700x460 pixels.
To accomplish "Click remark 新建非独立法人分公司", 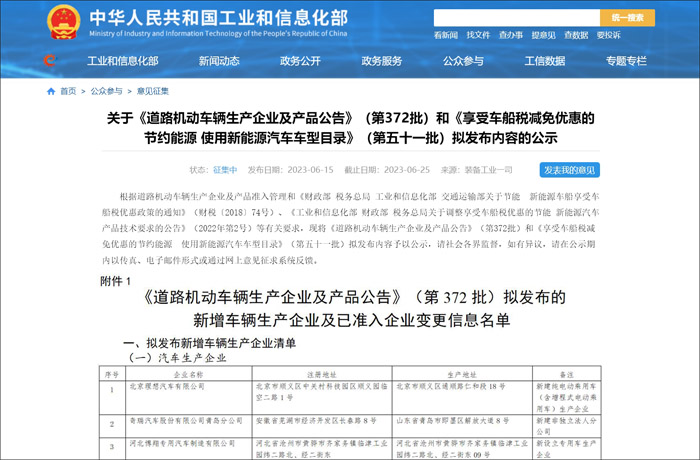I will (x=566, y=426).
